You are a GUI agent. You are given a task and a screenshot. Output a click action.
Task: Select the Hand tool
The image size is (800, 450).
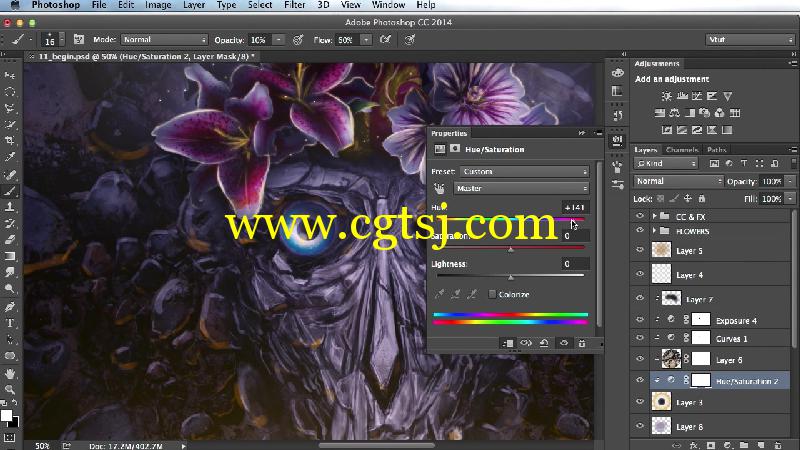point(10,373)
